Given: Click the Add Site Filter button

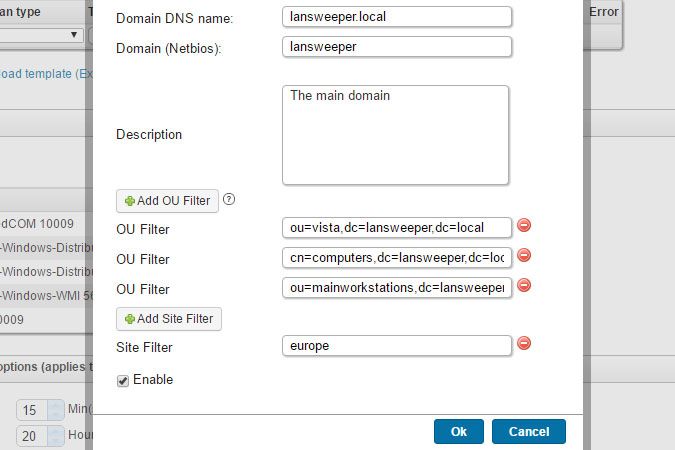Looking at the screenshot, I should (169, 318).
